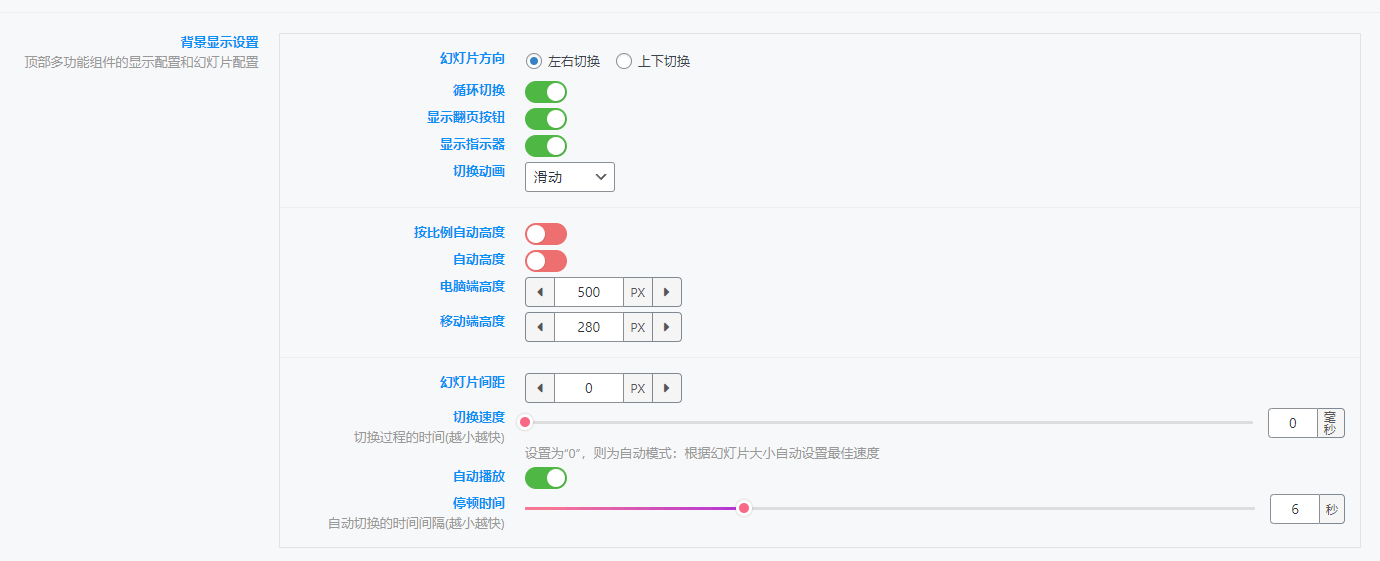Decrease 移动端高度 with left arrow
The image size is (1380, 561).
[540, 327]
